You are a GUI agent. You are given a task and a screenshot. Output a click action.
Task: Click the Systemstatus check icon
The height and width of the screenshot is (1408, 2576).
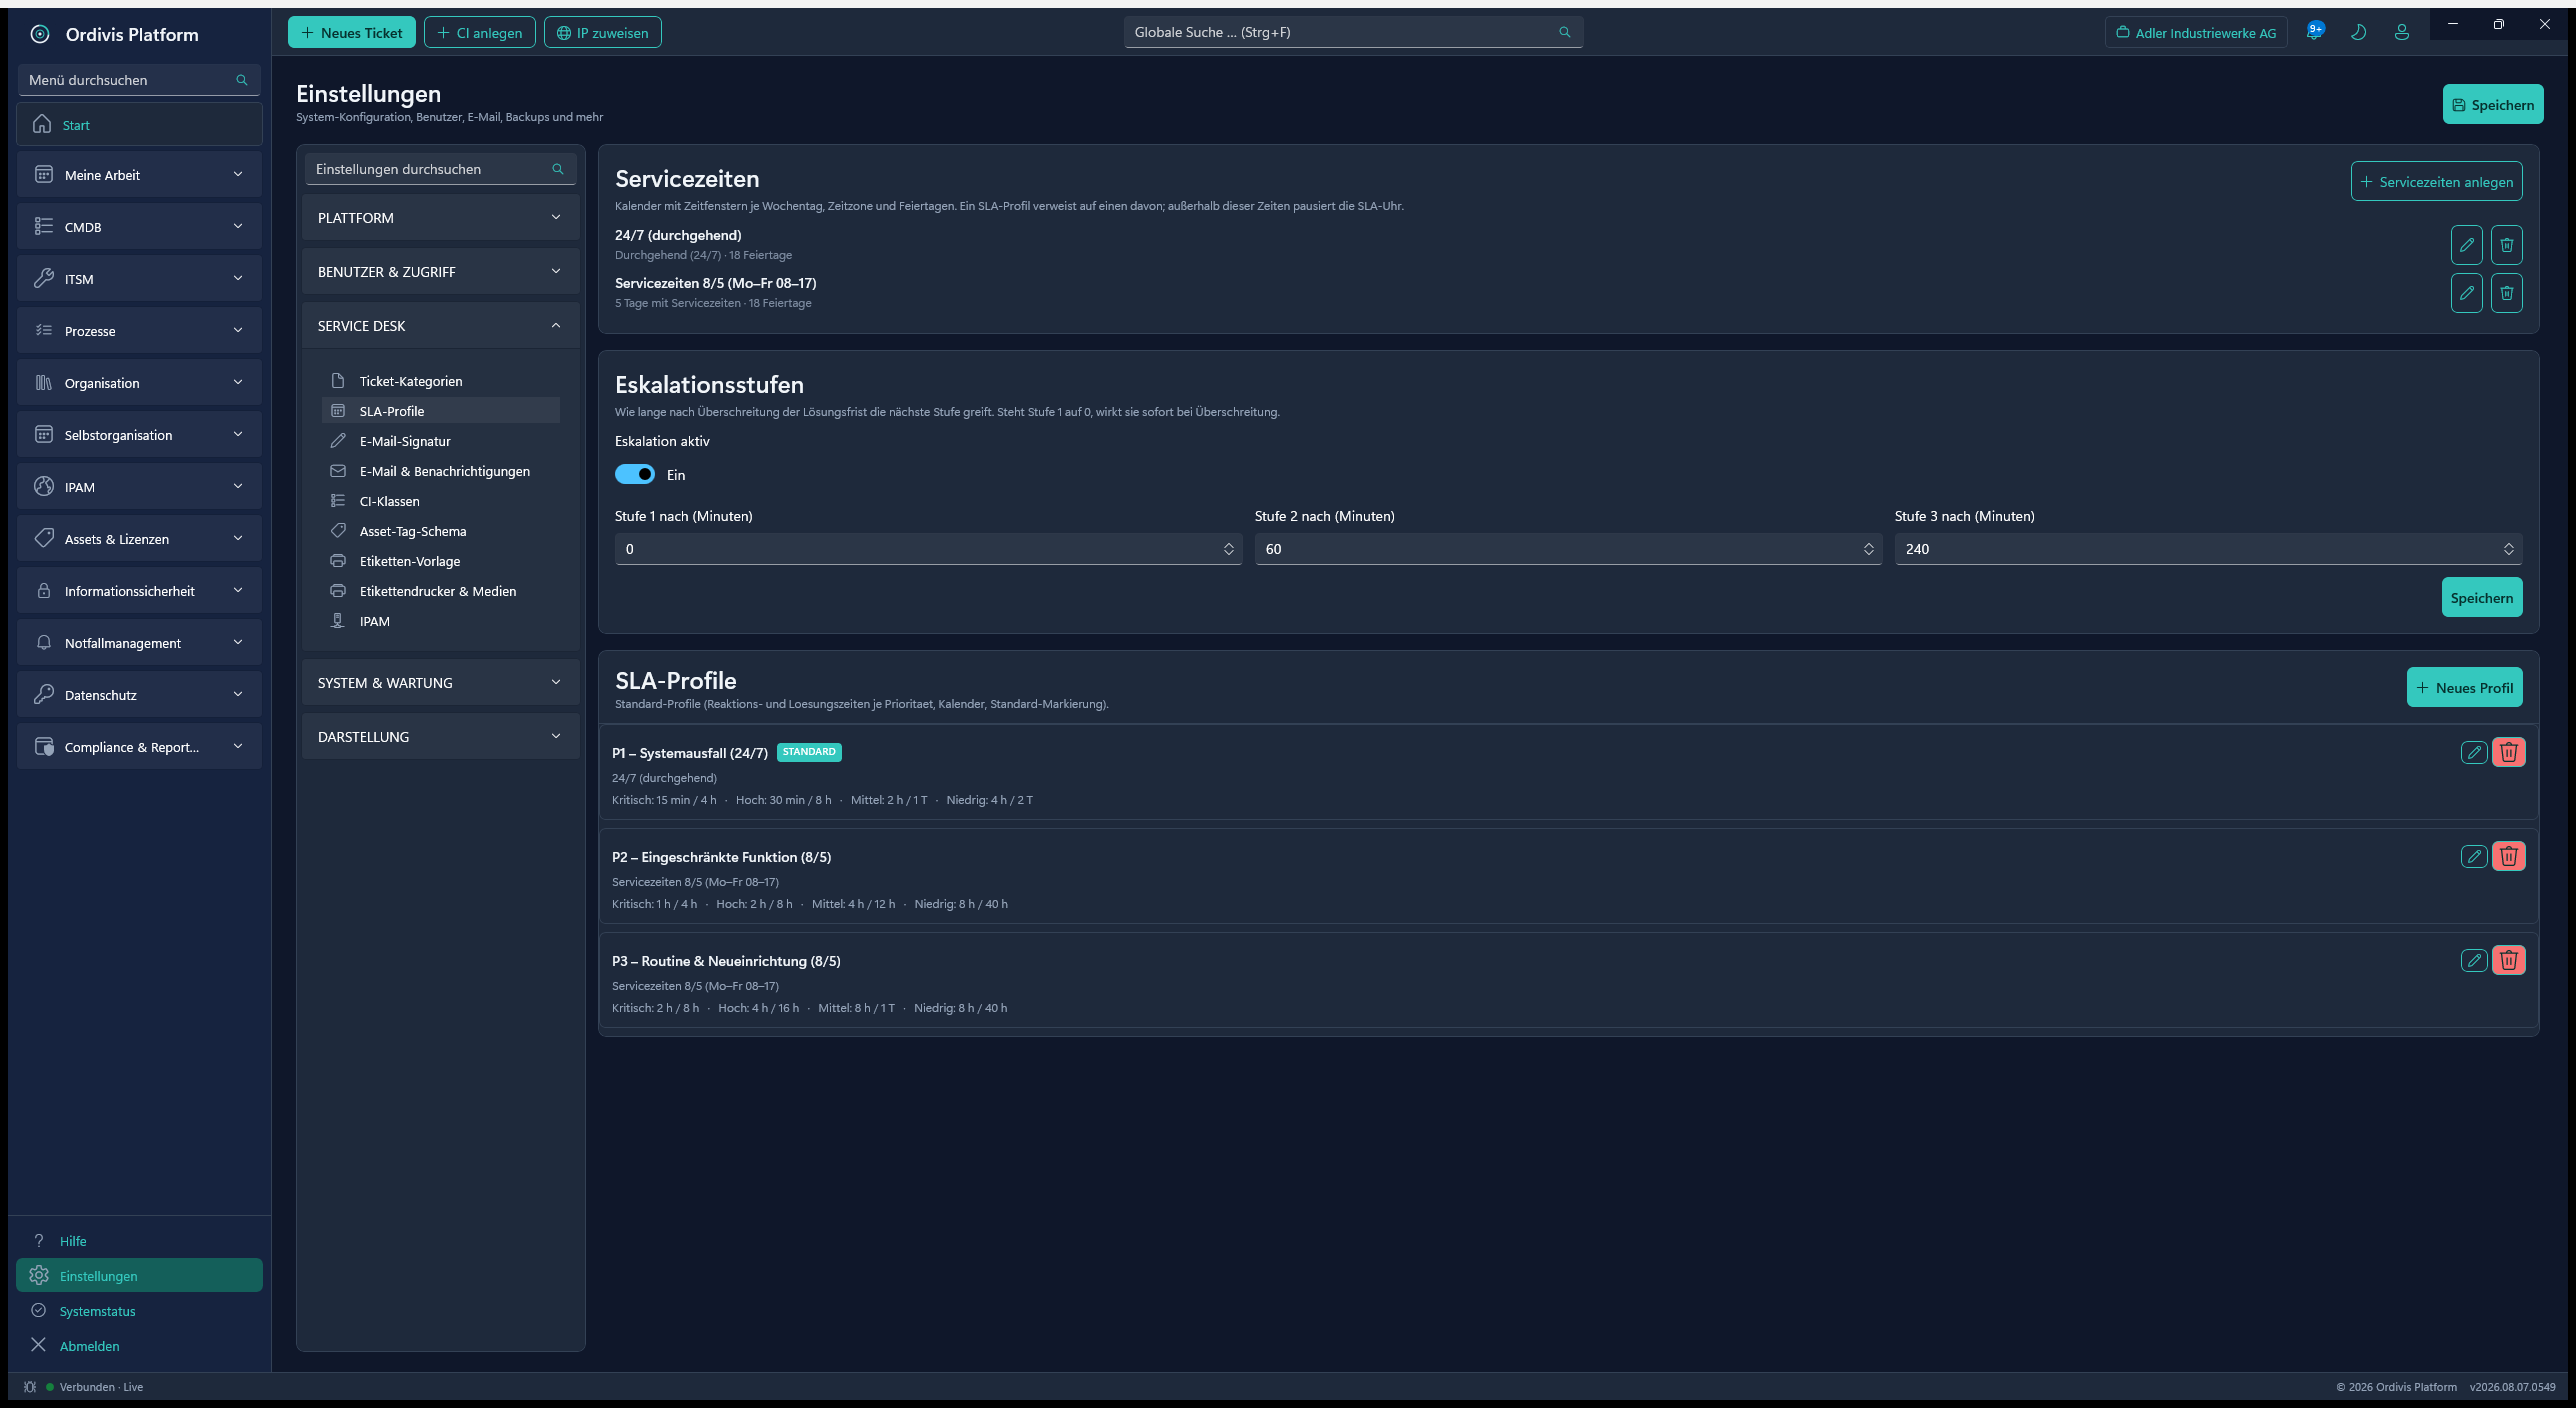(x=39, y=1311)
